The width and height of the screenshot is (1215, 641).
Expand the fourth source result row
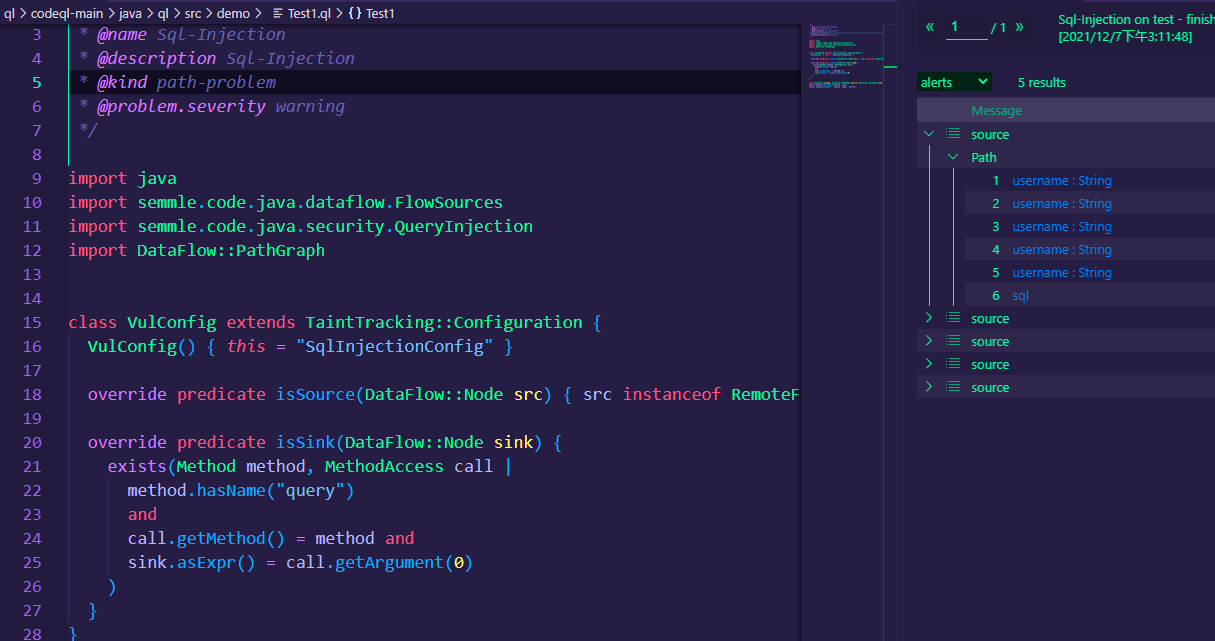pyautogui.click(x=929, y=364)
